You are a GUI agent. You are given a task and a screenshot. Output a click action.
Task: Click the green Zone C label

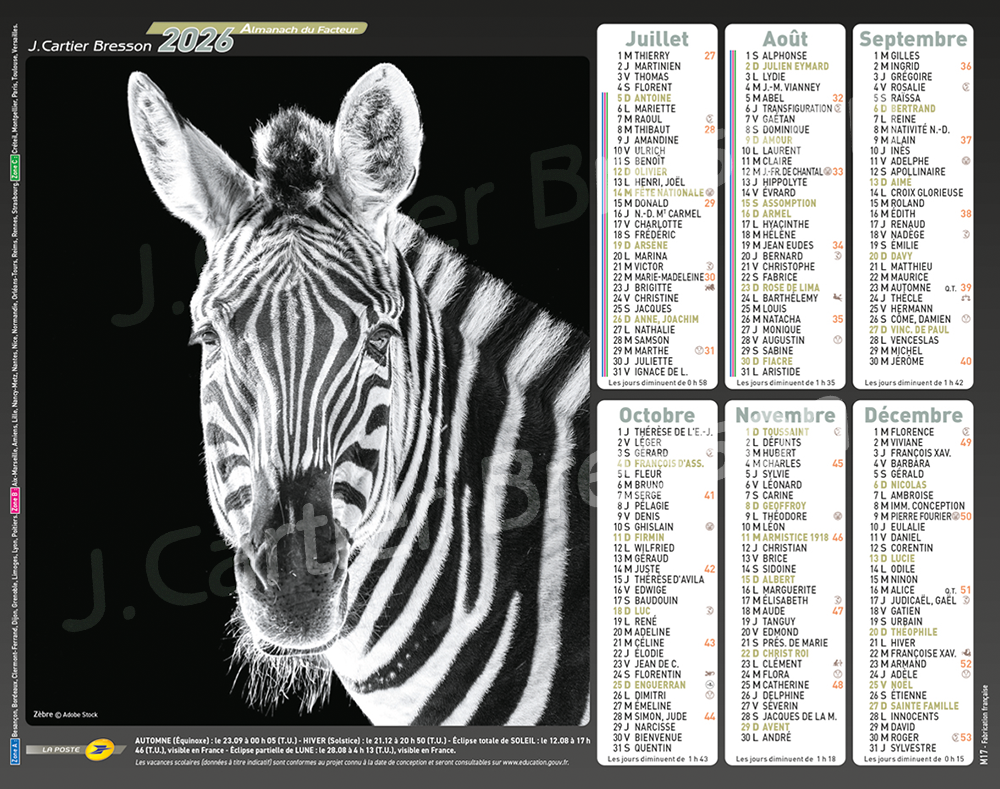point(15,169)
